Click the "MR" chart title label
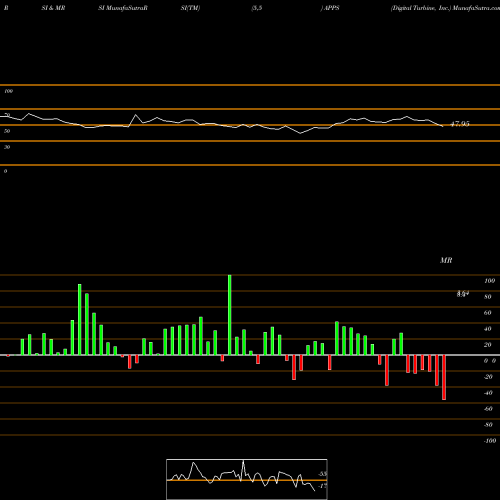The height and width of the screenshot is (500, 500). (446, 260)
